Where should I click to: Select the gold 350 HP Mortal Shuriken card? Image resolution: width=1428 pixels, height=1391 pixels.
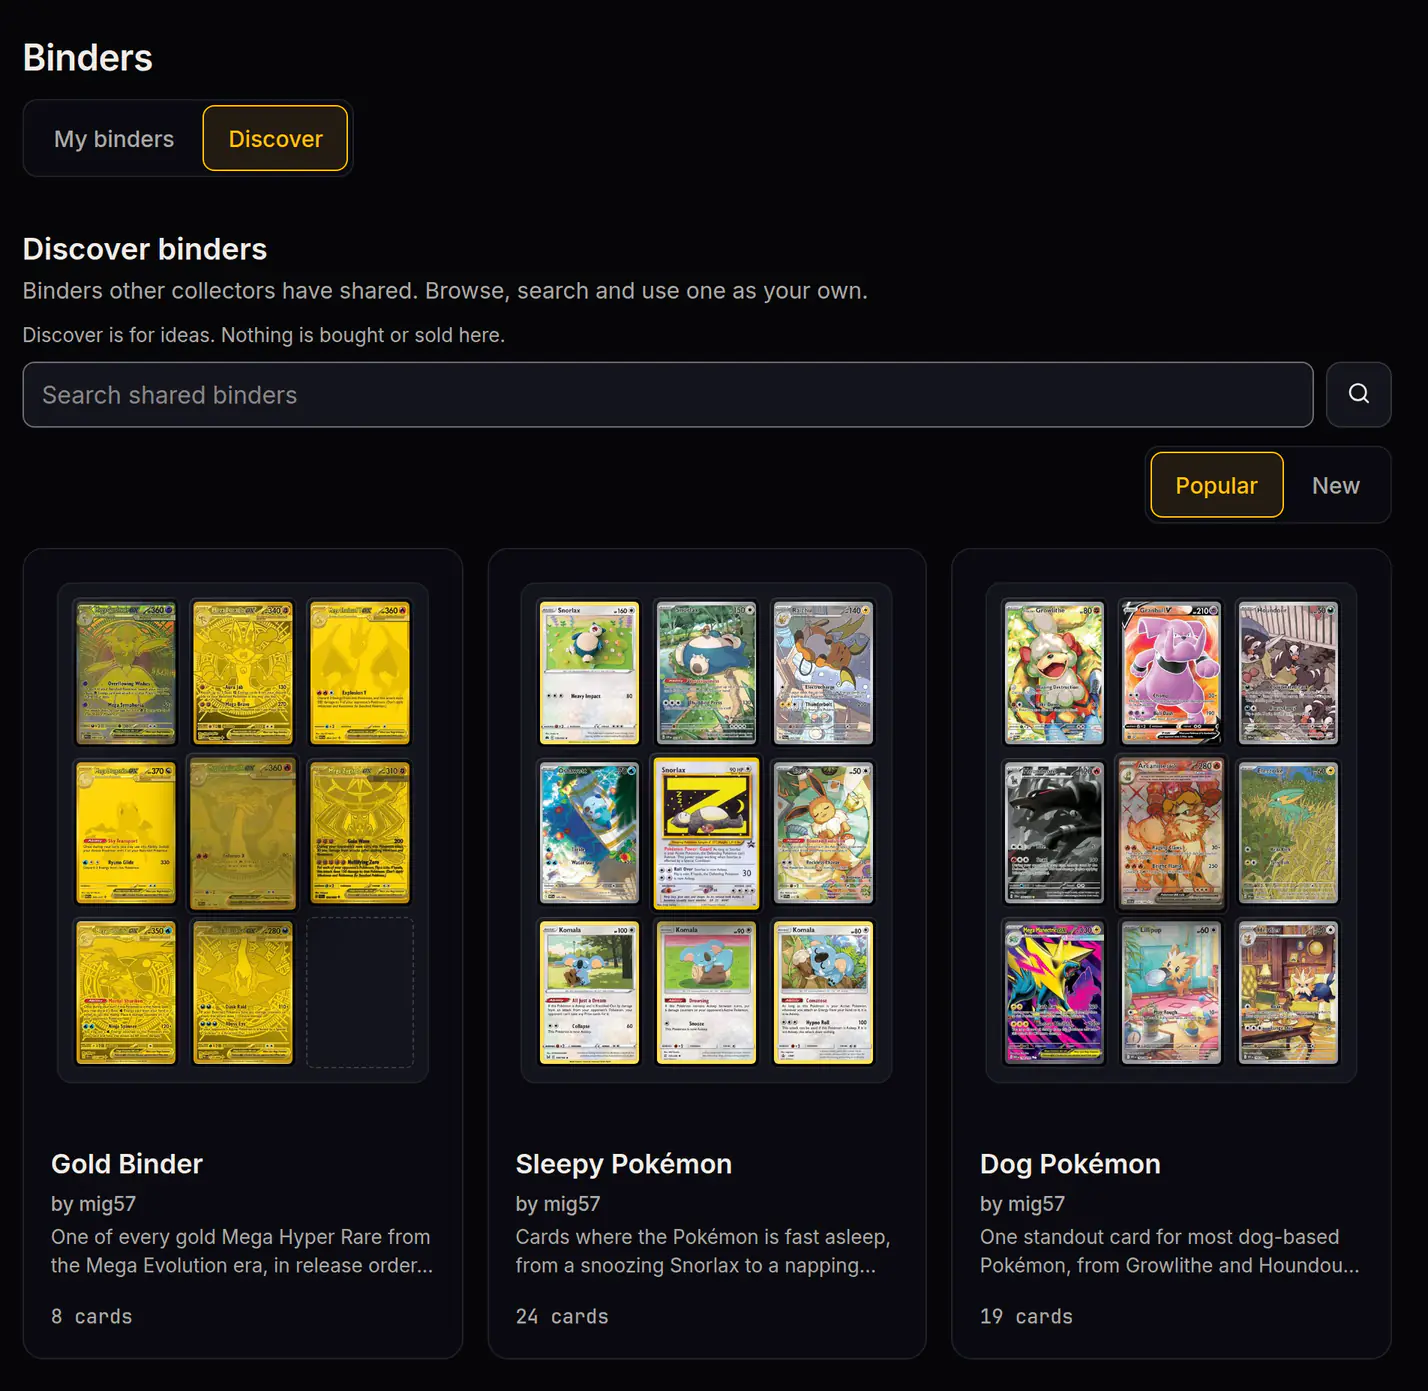click(126, 993)
